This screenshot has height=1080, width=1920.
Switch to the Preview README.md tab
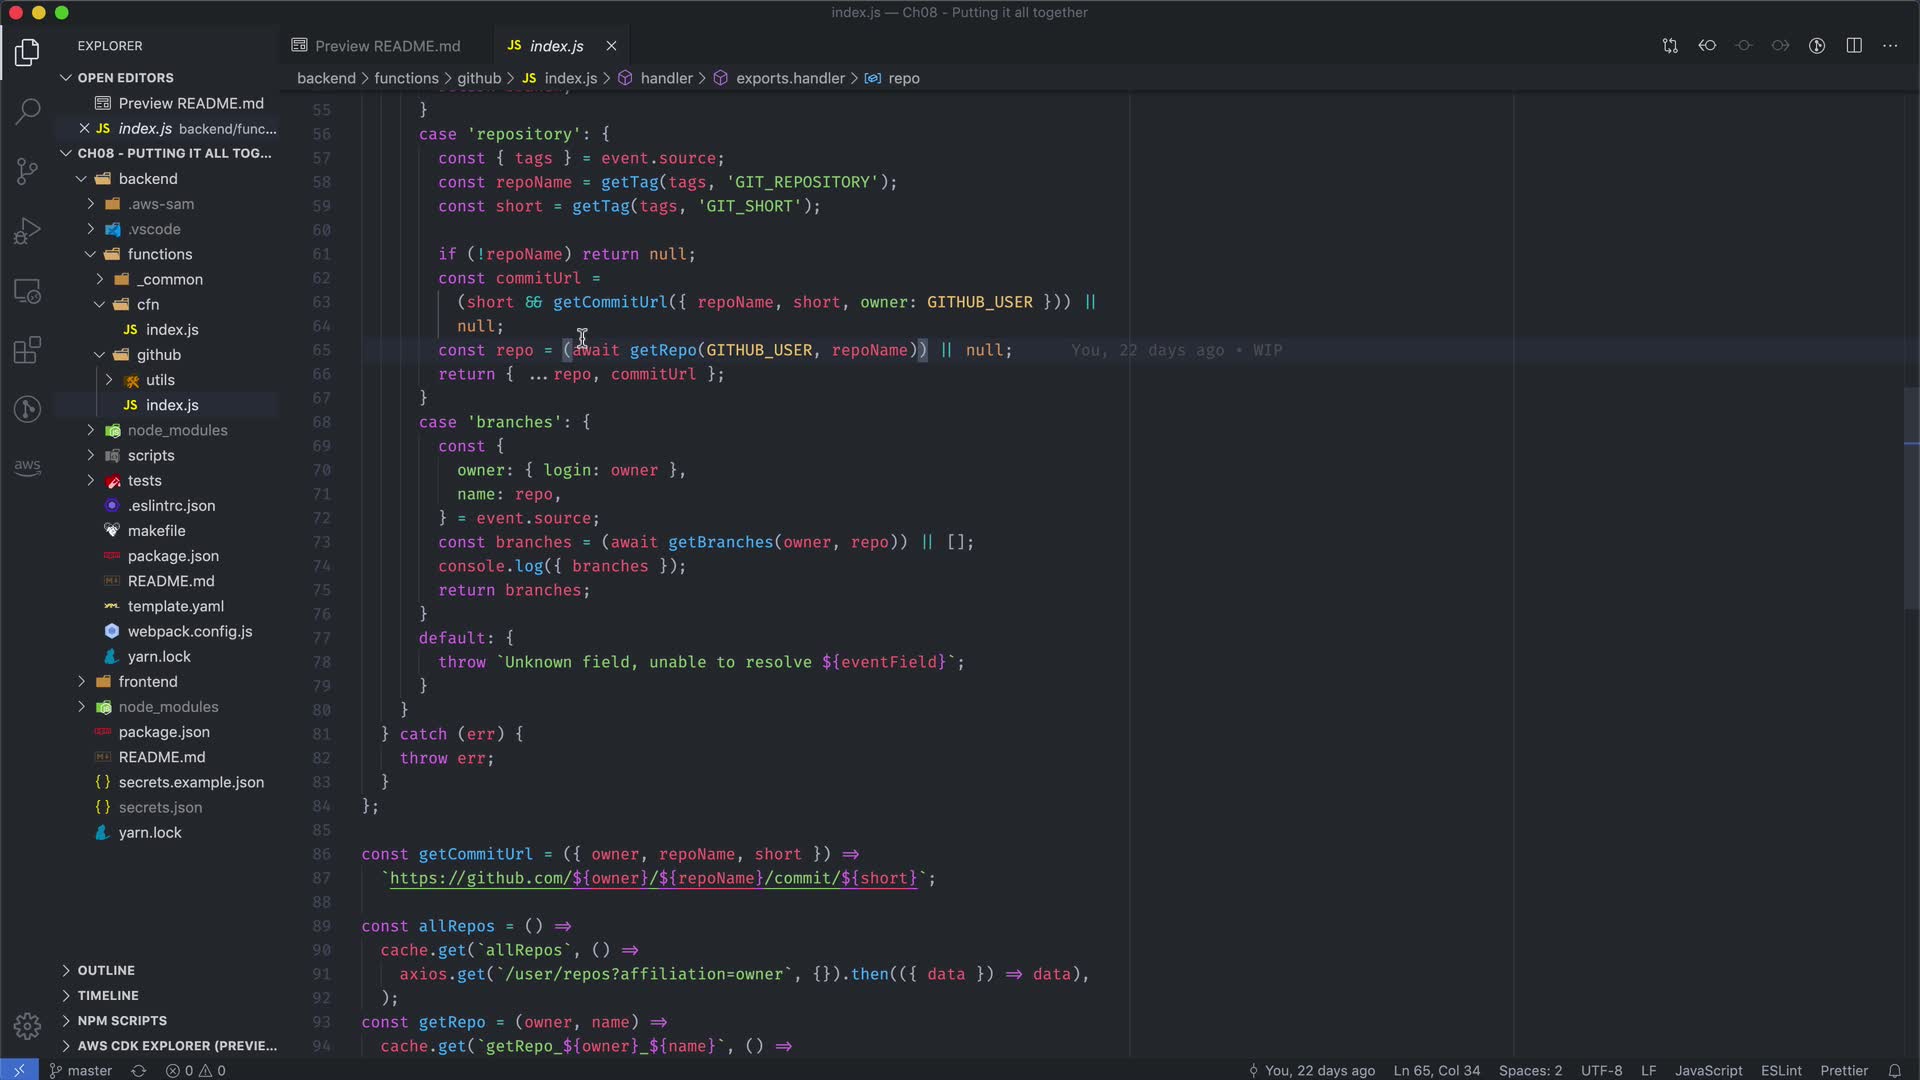[387, 46]
